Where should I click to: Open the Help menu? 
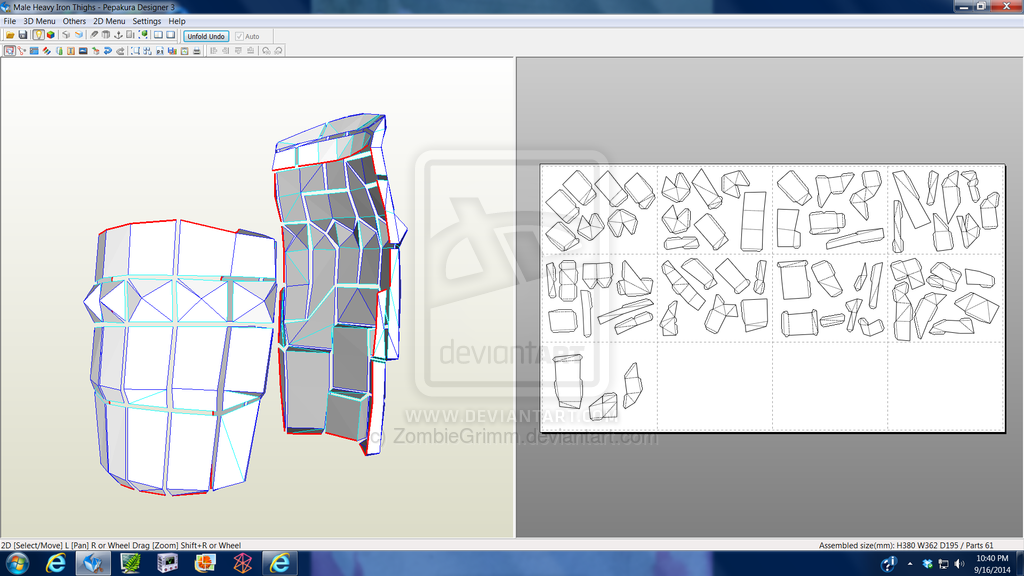tap(177, 21)
